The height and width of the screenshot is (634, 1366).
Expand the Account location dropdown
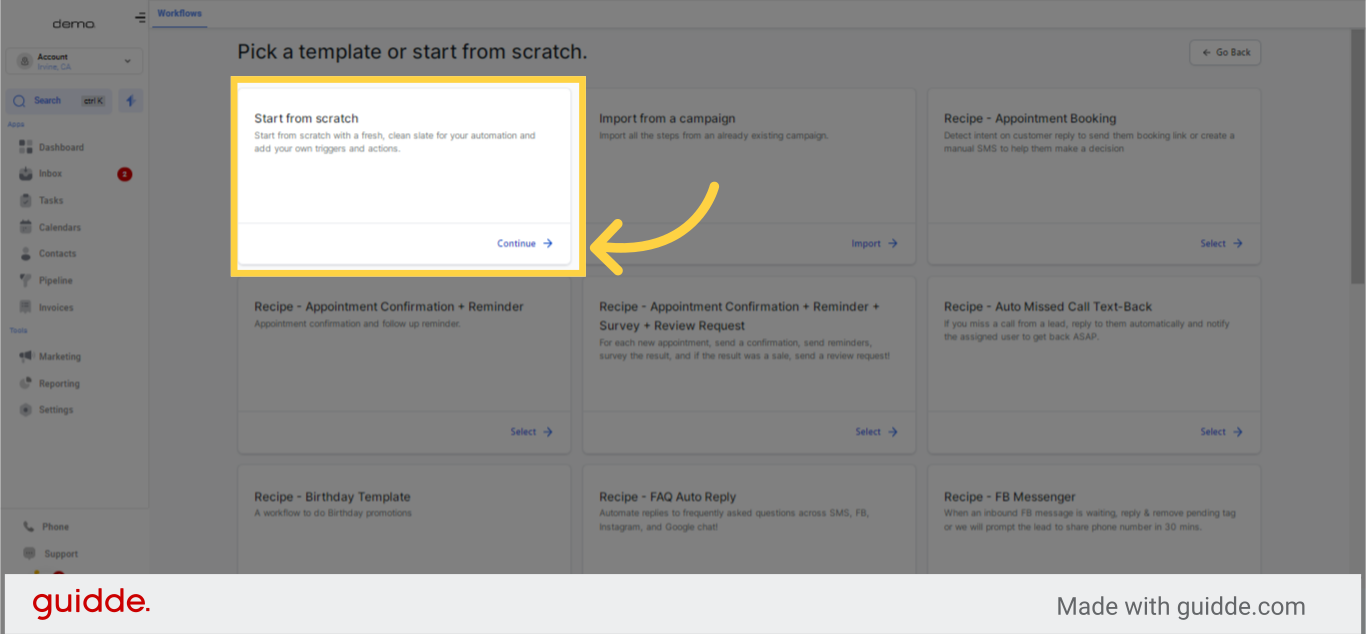[127, 61]
